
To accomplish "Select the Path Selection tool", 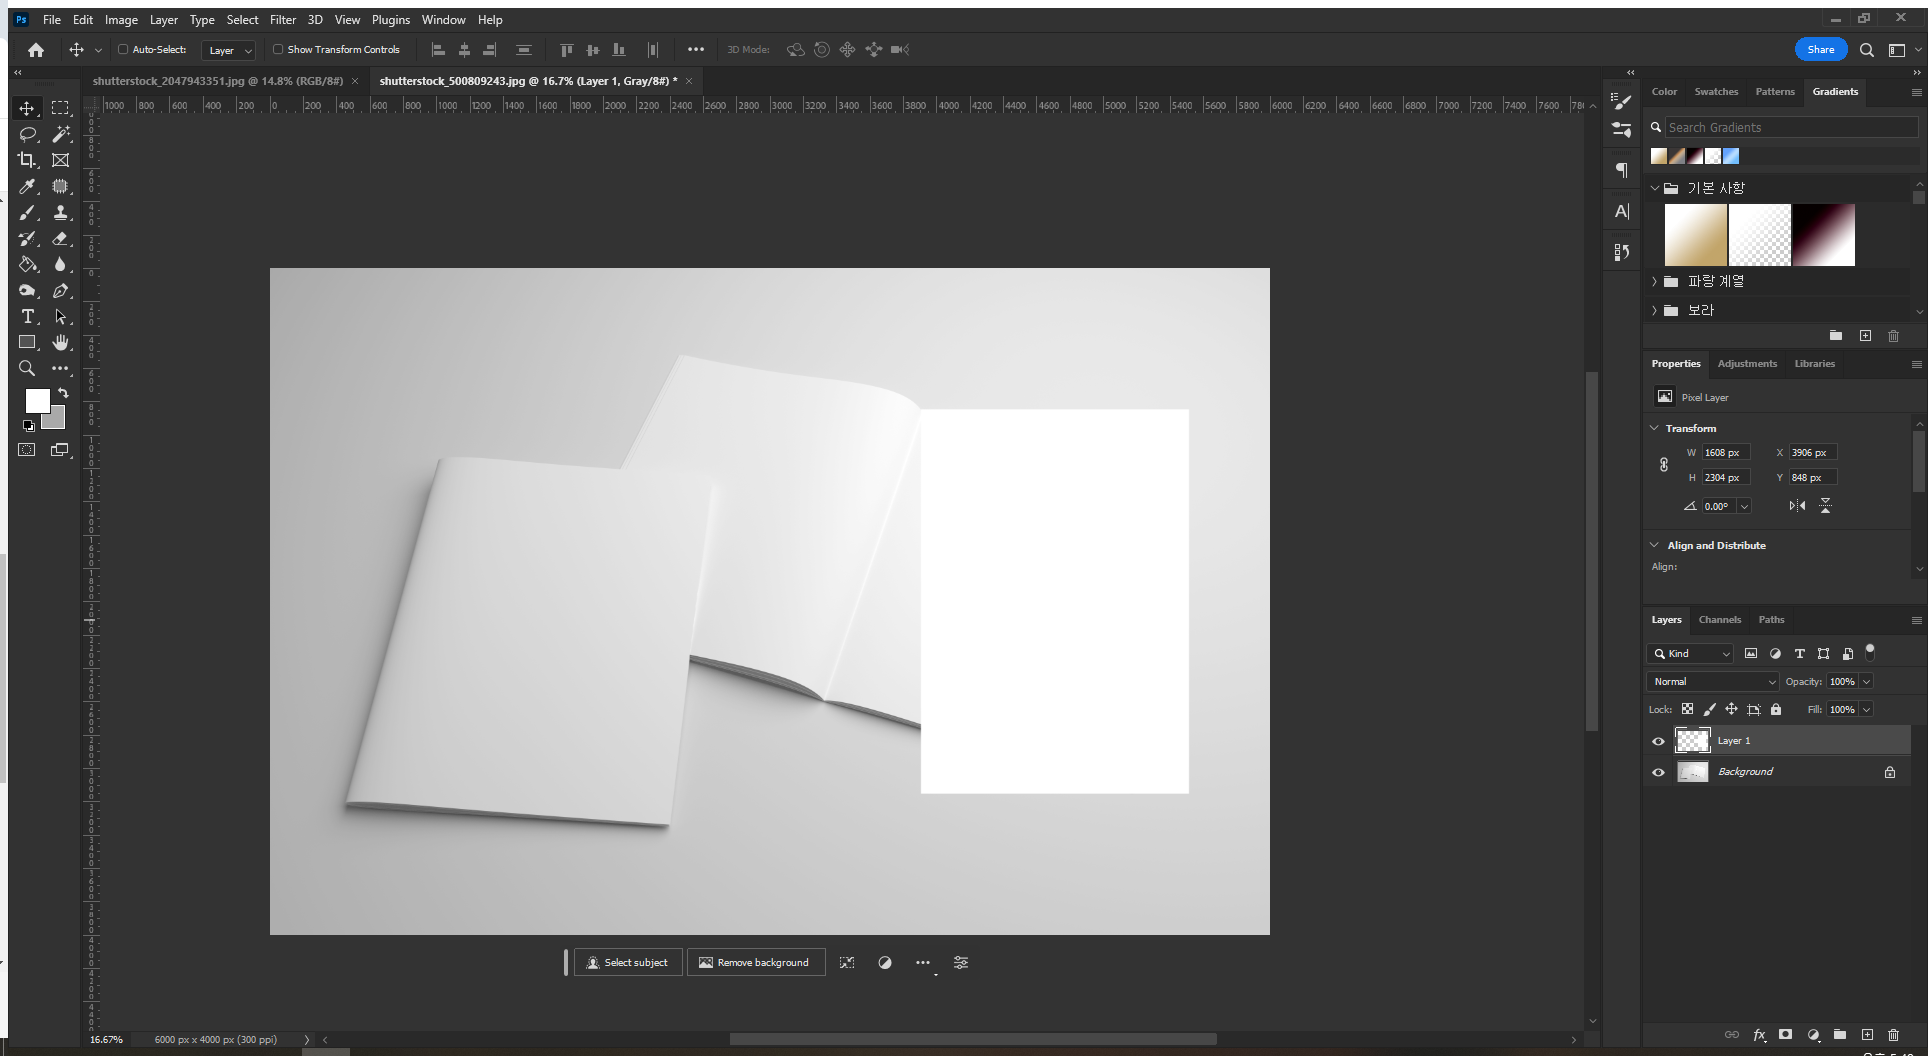I will [61, 316].
